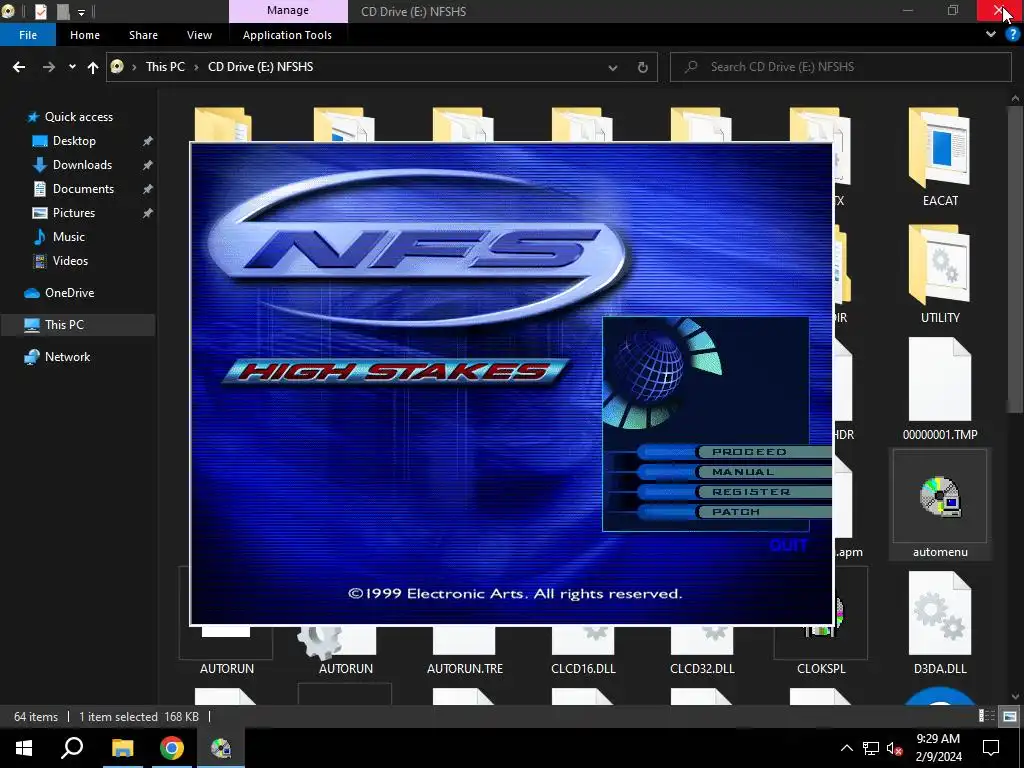
Task: Open Desktop in the navigation pane
Action: coord(74,141)
